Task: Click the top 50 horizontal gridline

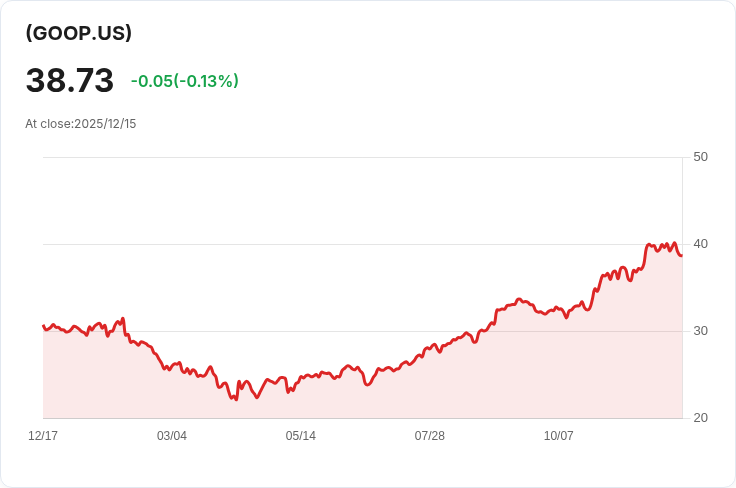Action: point(362,157)
